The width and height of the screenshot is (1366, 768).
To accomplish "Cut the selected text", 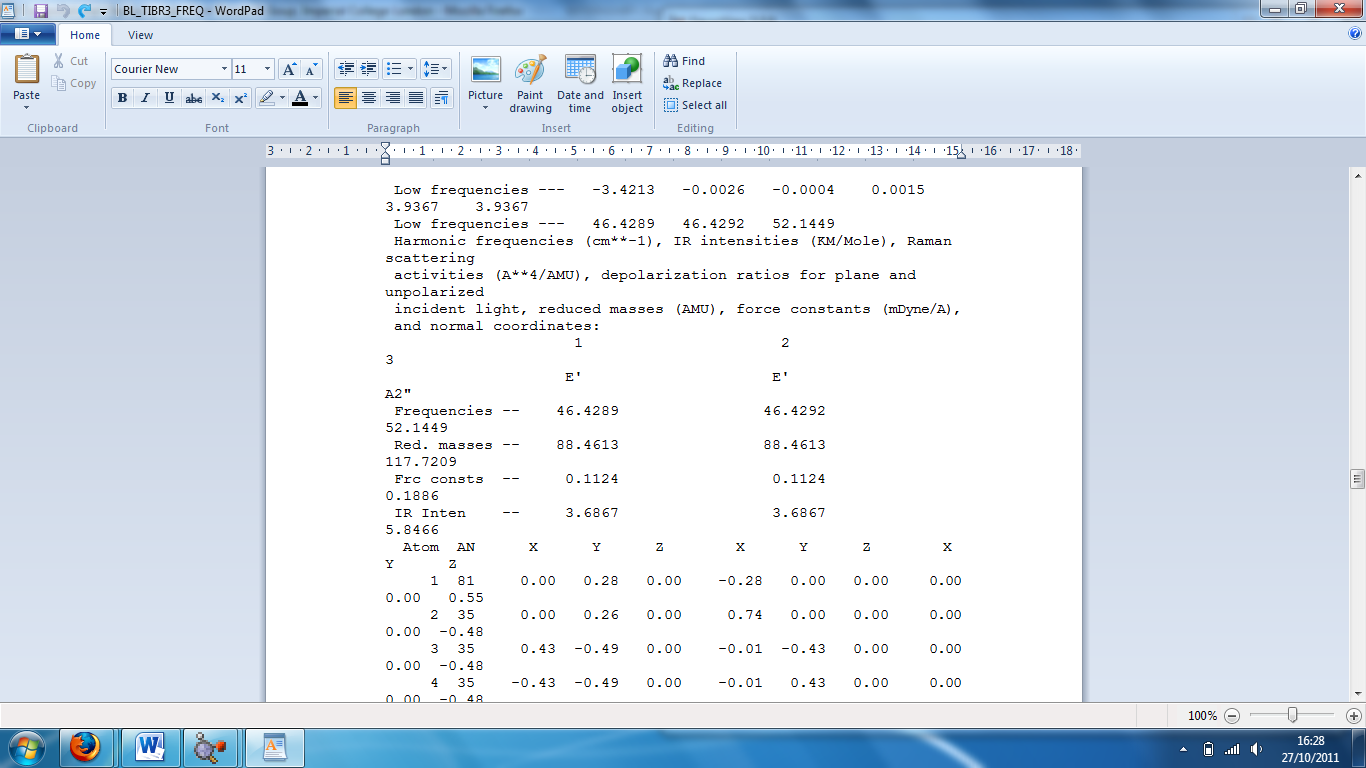I will click(70, 61).
